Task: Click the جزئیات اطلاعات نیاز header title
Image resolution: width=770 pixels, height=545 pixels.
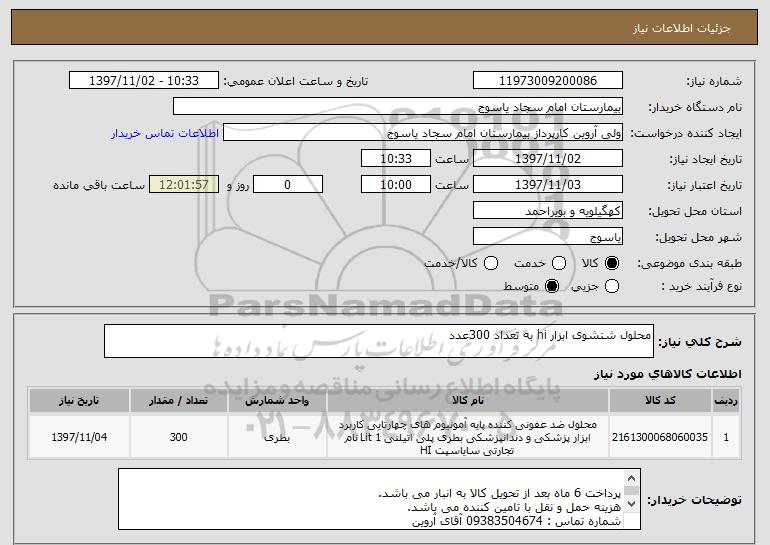Action: (x=682, y=28)
